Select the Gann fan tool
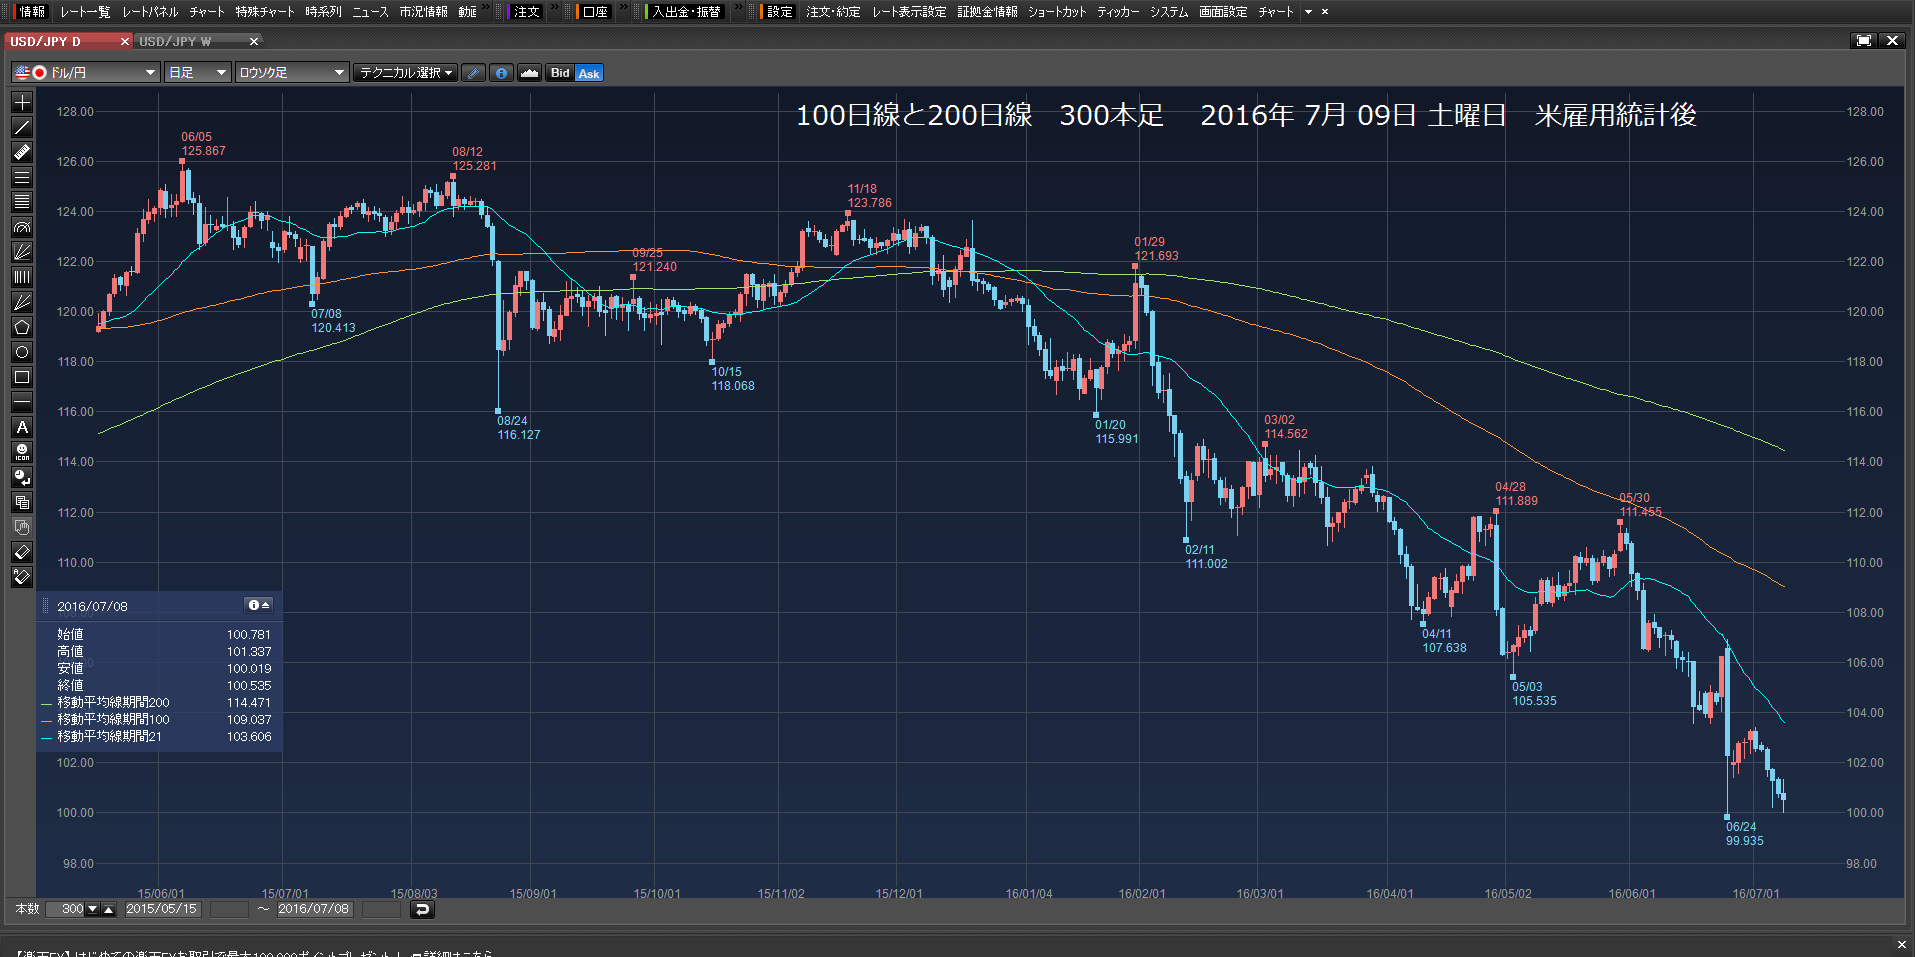The width and height of the screenshot is (1915, 957). pyautogui.click(x=22, y=302)
